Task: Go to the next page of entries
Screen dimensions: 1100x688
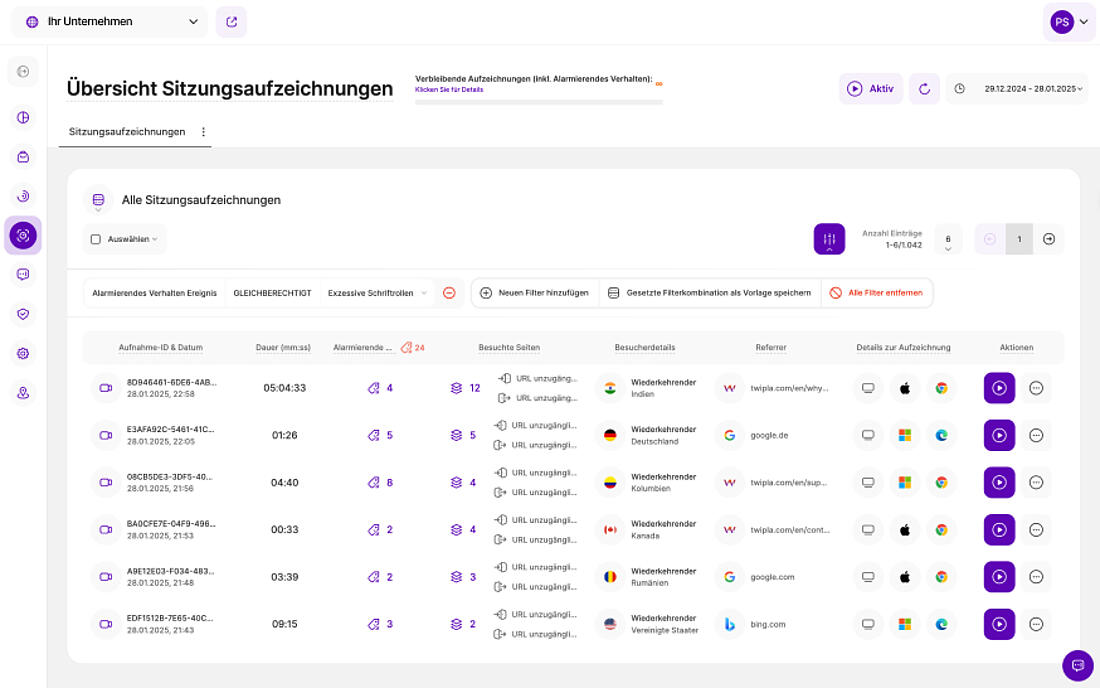Action: click(1049, 239)
